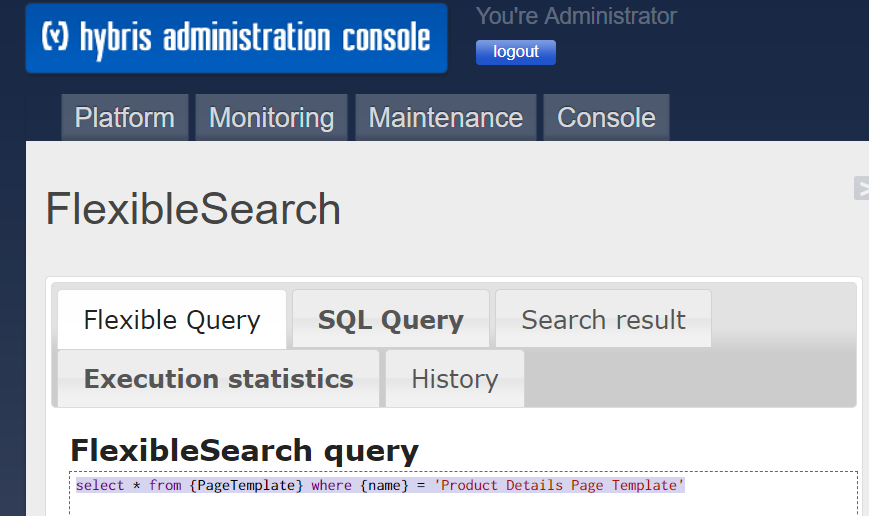
Task: Click the FlexibleSearch page heading
Action: pyautogui.click(x=193, y=209)
